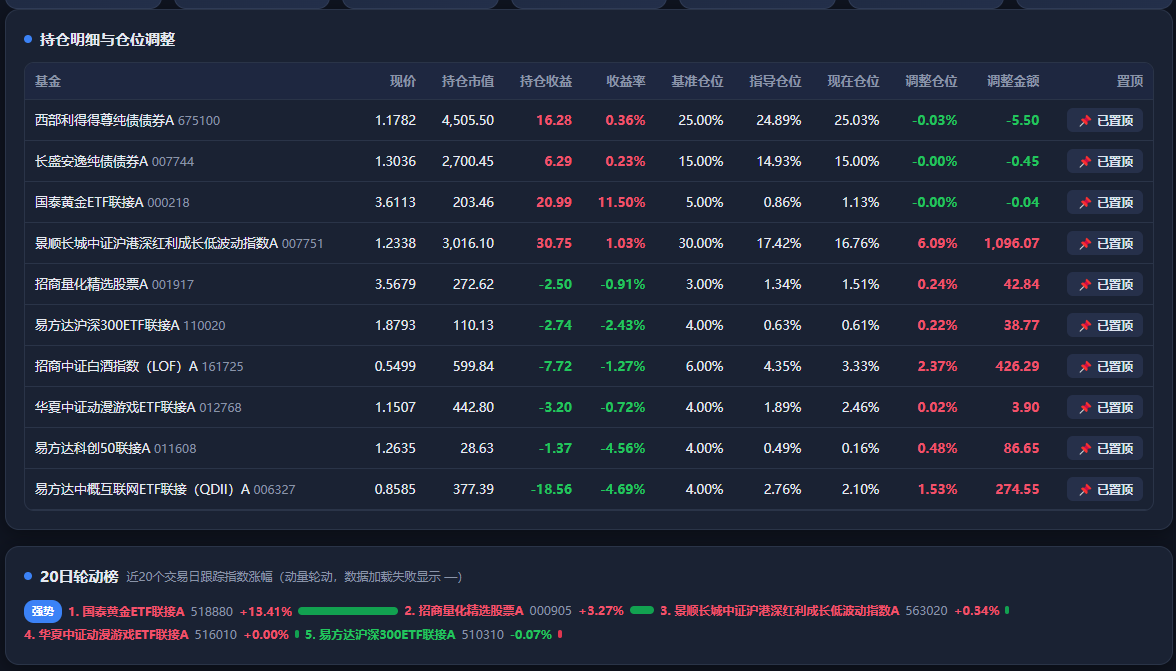This screenshot has height=671, width=1176.
Task: Click pin icon in 招商量化精选股票A table row
Action: click(x=1084, y=285)
